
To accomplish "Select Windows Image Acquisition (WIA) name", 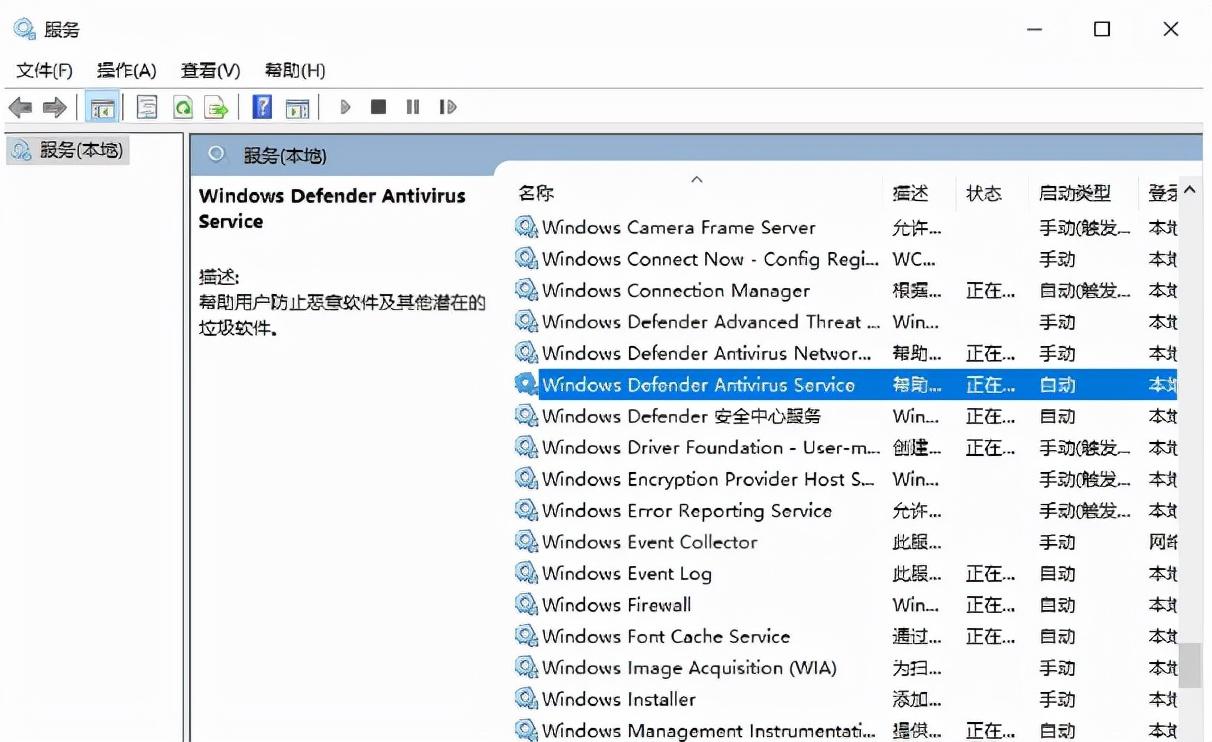I will tap(690, 667).
